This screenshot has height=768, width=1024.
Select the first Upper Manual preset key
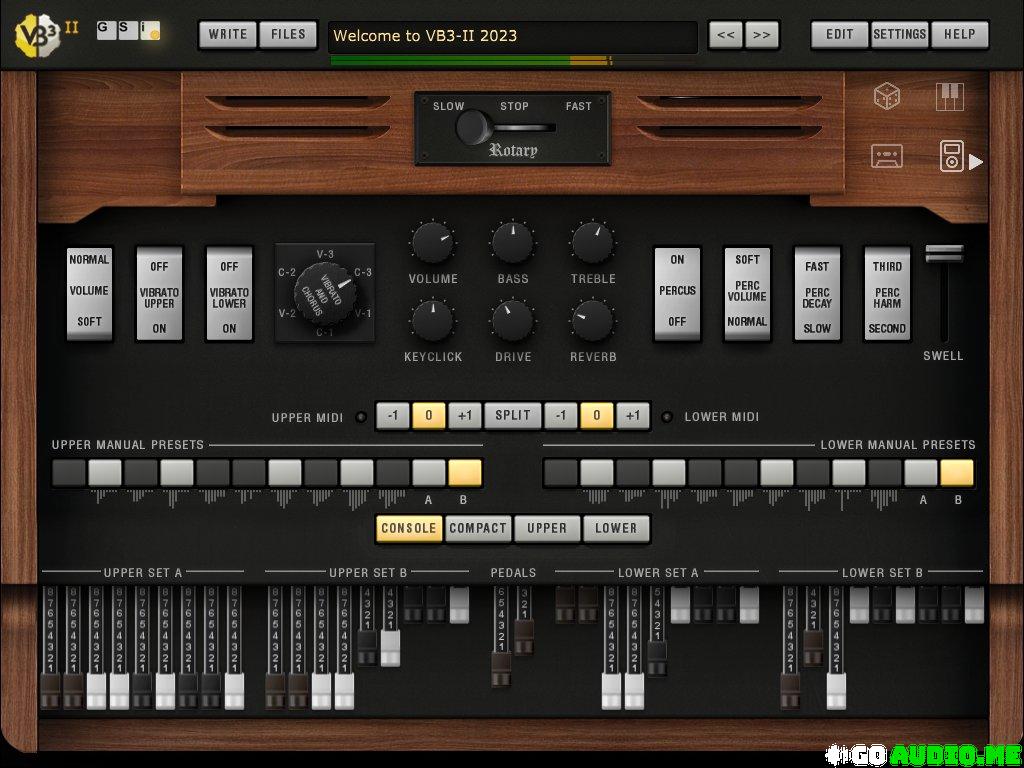coord(69,473)
